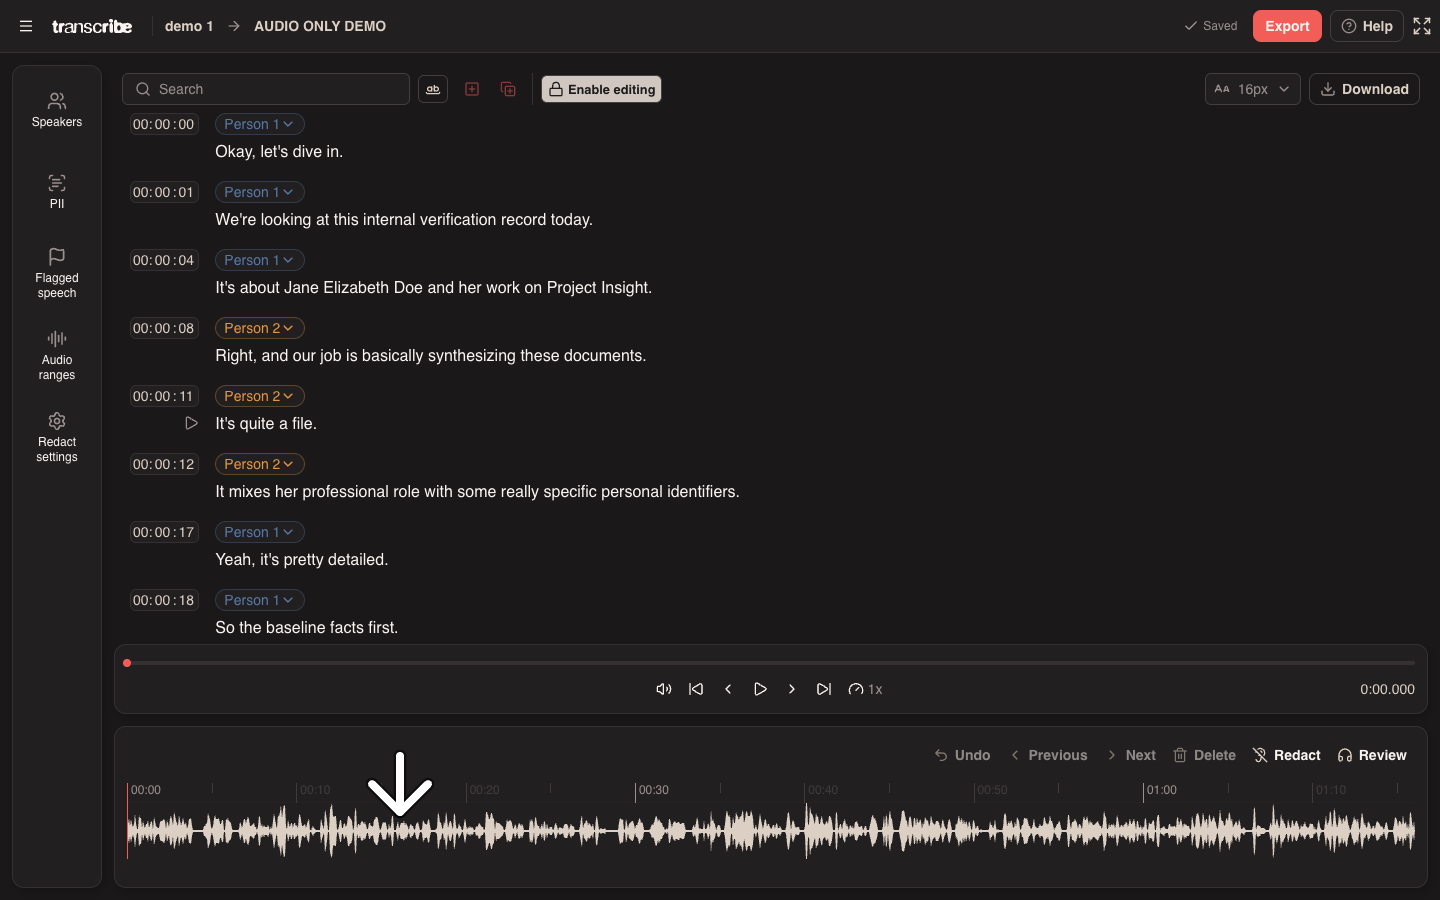Click the Search input field
The image size is (1440, 900).
[x=266, y=89]
